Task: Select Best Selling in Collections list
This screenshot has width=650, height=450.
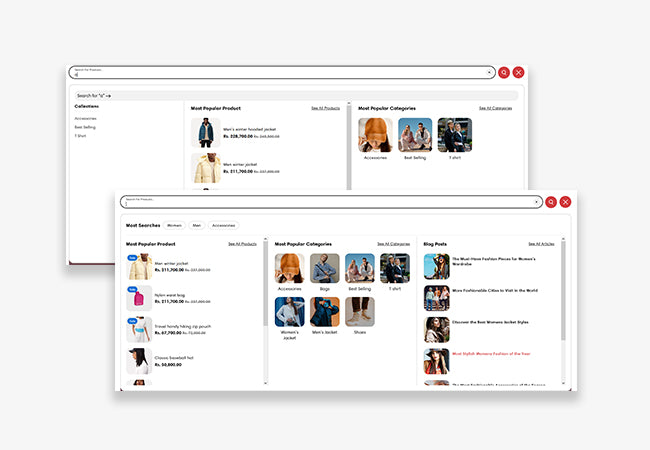Action: pos(85,127)
